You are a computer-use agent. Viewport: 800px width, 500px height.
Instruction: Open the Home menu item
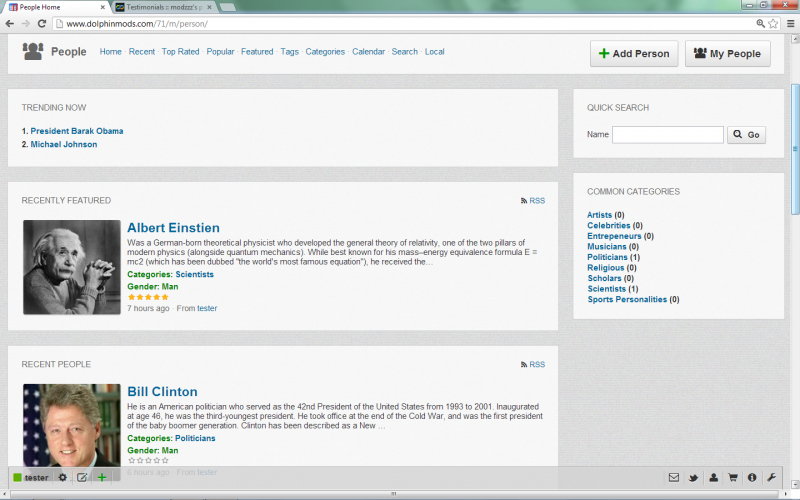point(111,52)
